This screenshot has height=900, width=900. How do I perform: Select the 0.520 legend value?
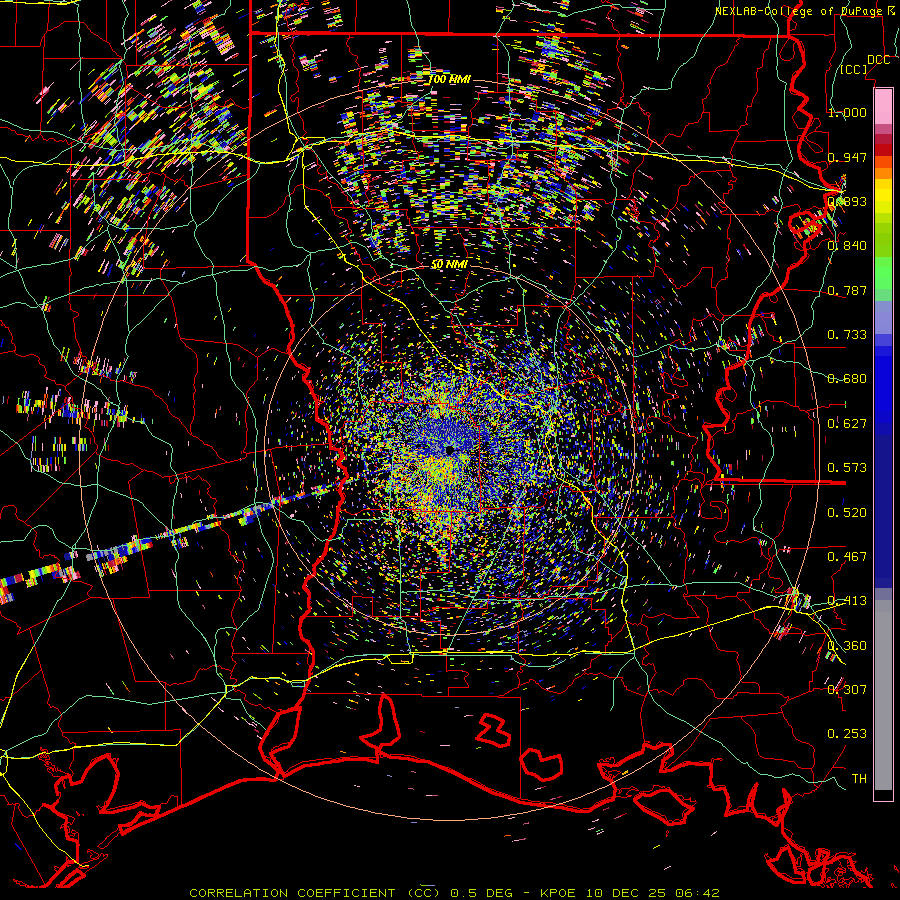coord(847,513)
